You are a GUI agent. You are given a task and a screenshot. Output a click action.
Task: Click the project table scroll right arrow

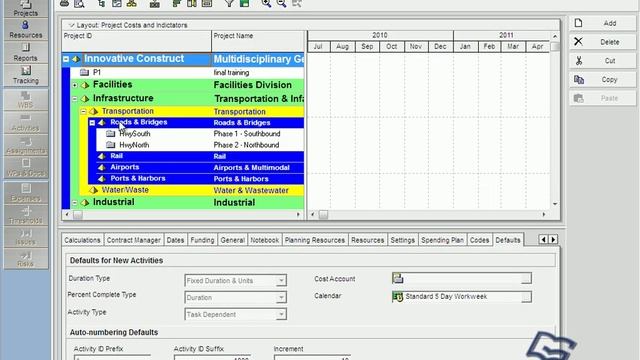pos(298,214)
